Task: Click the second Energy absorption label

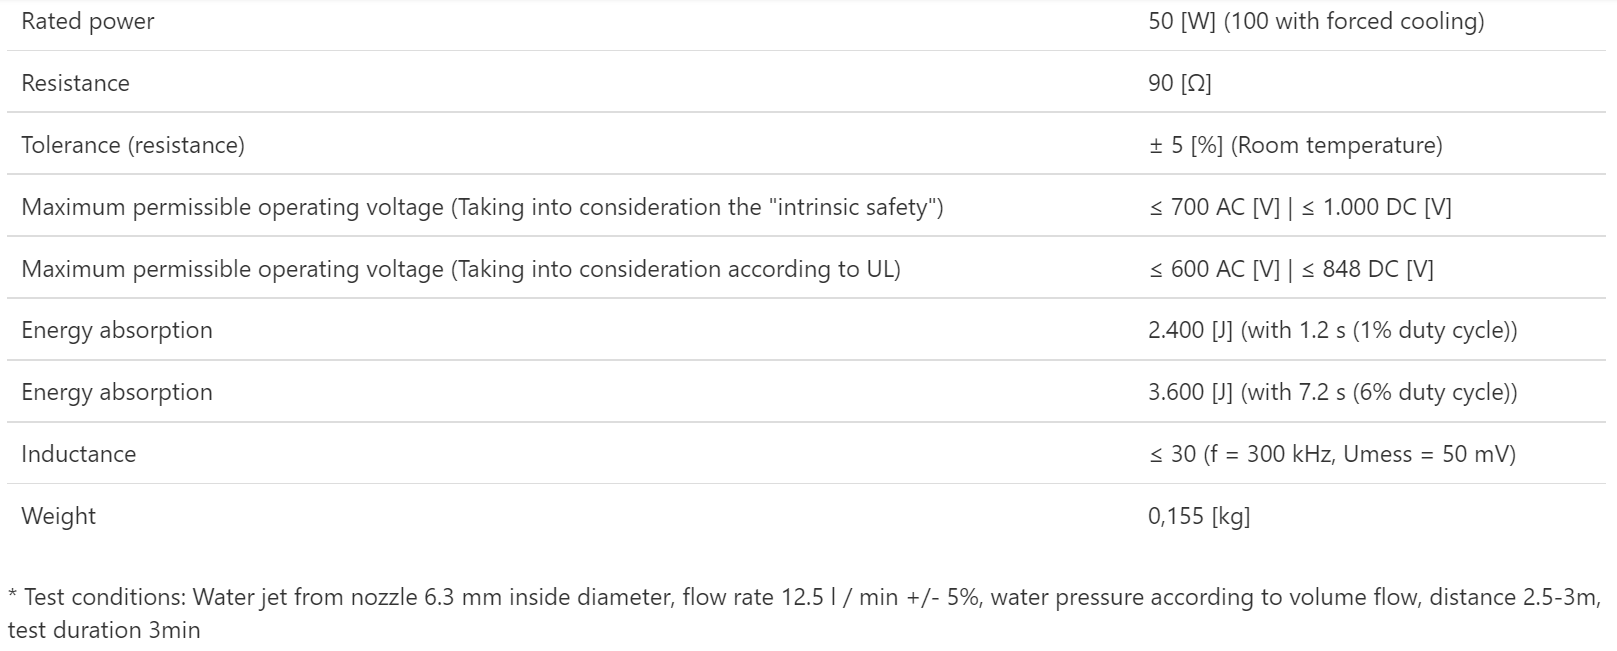Action: [x=117, y=392]
